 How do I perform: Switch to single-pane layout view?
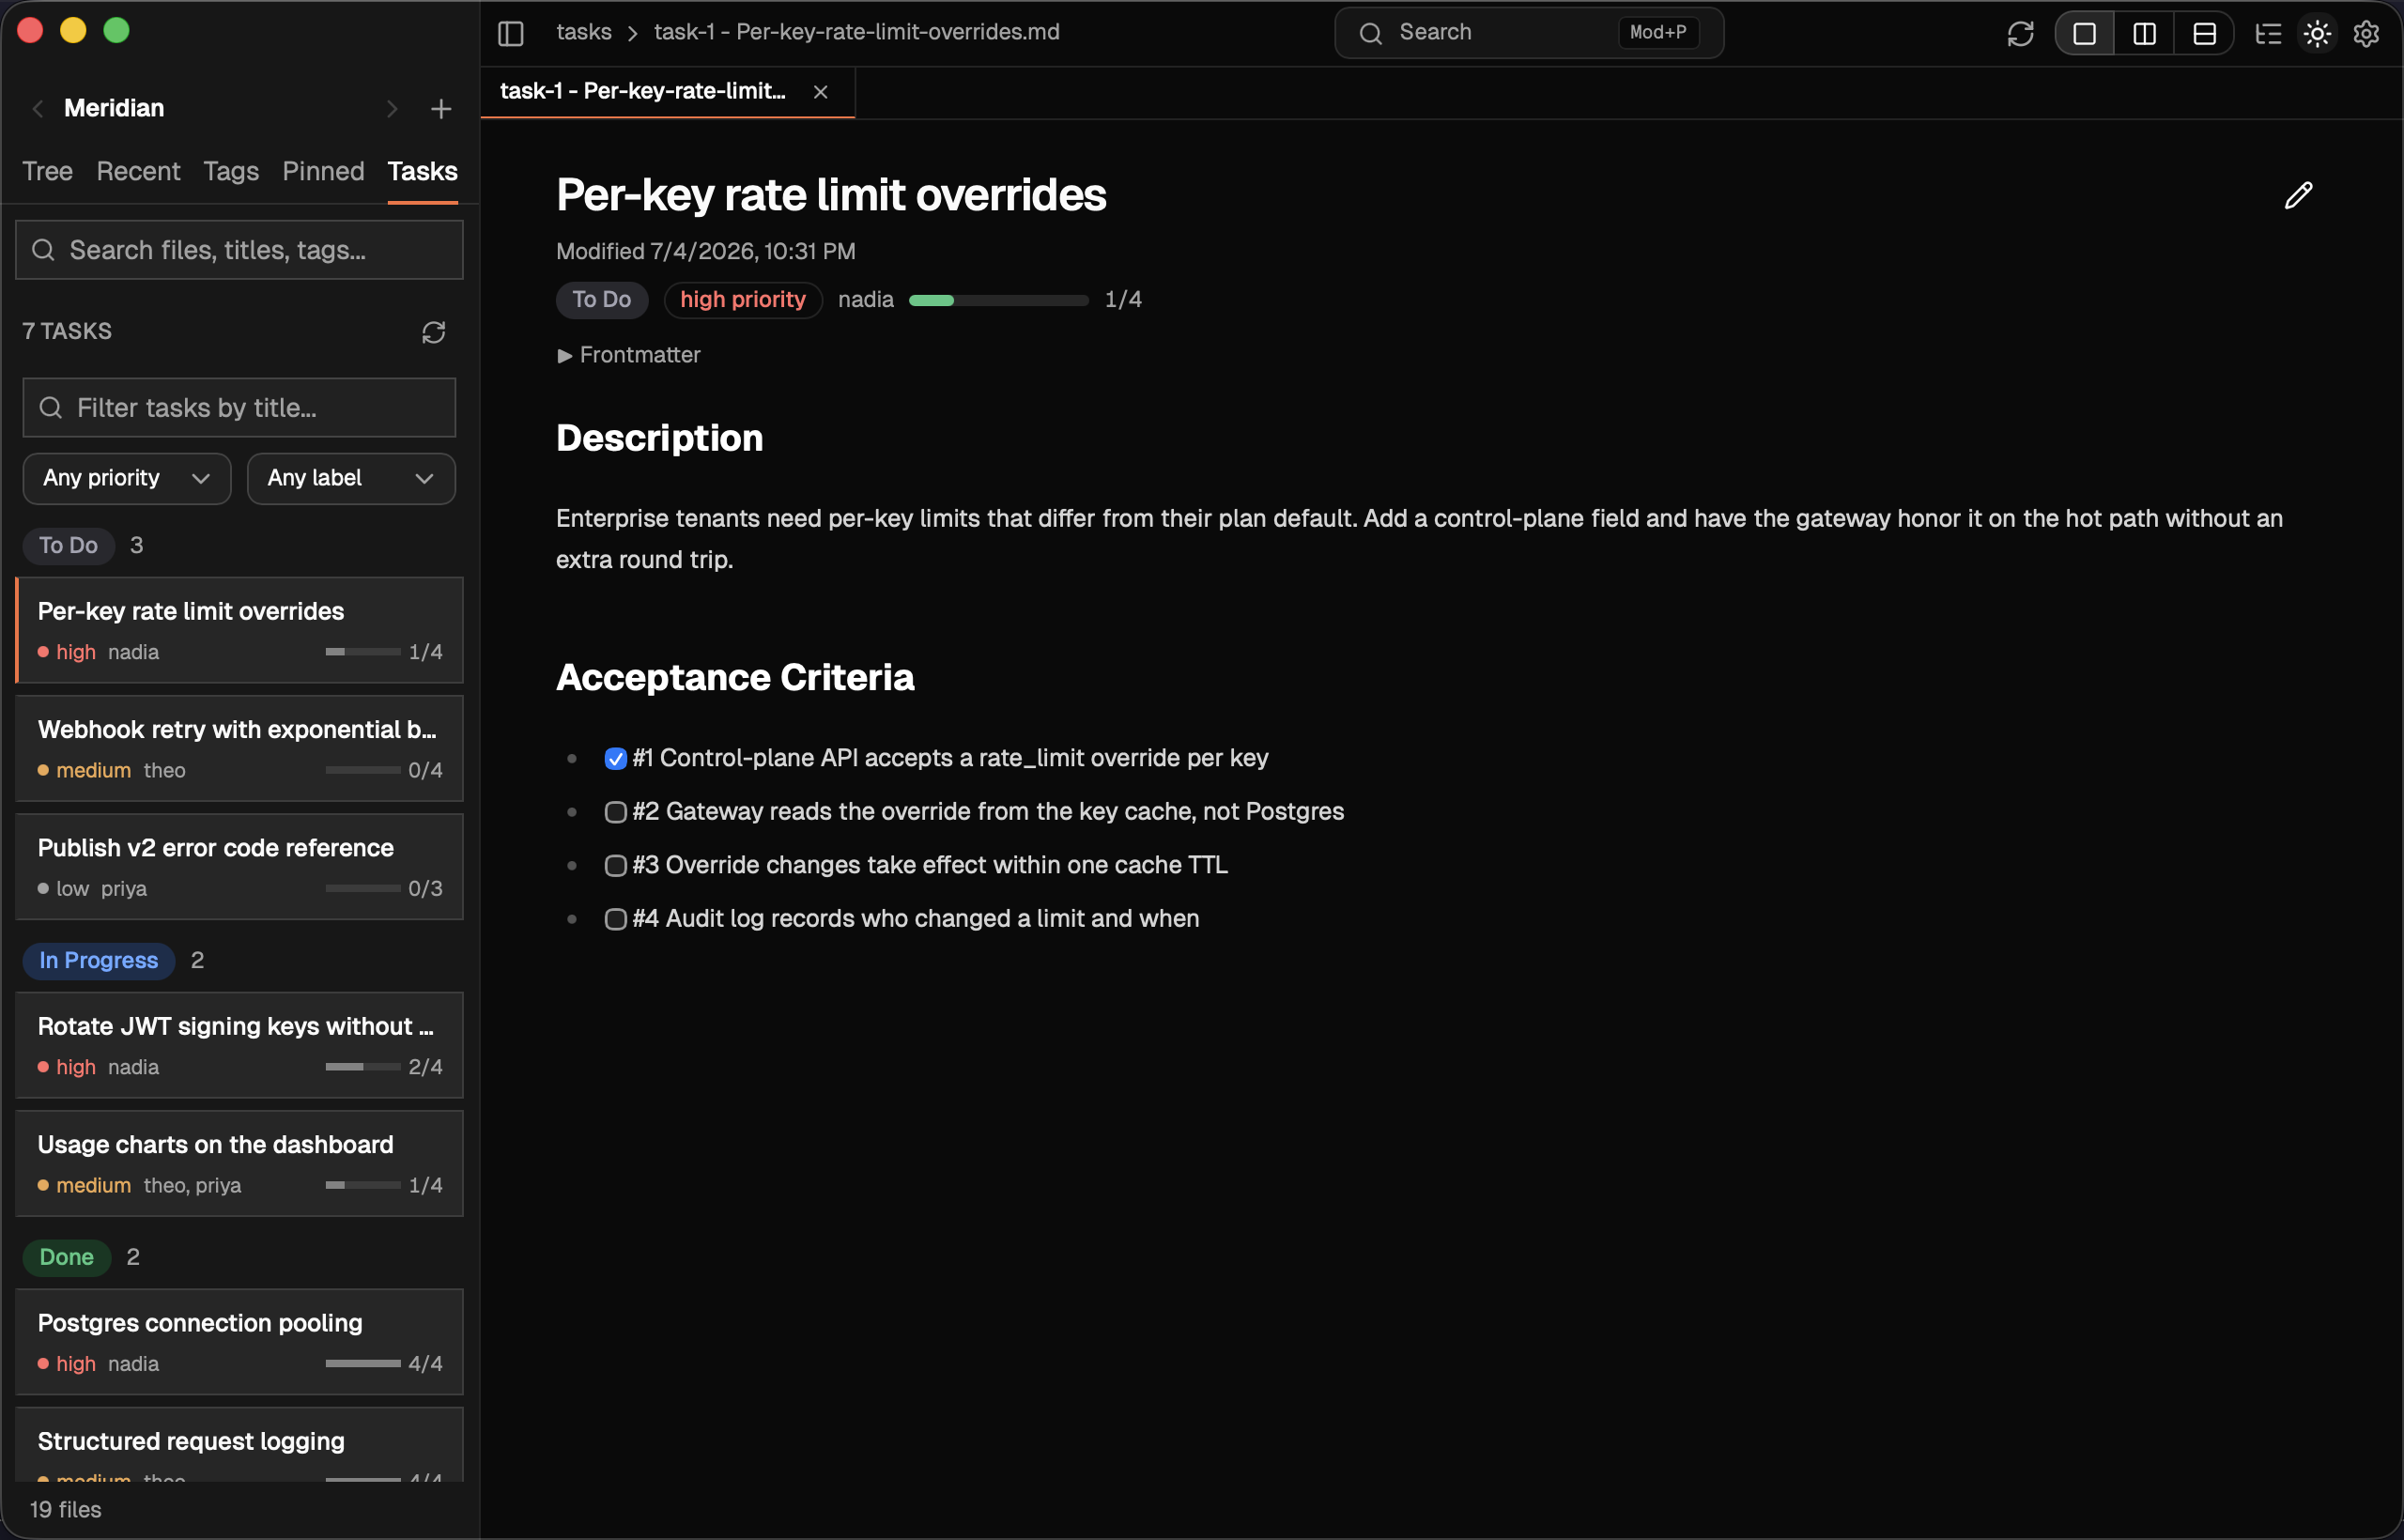[x=2084, y=33]
